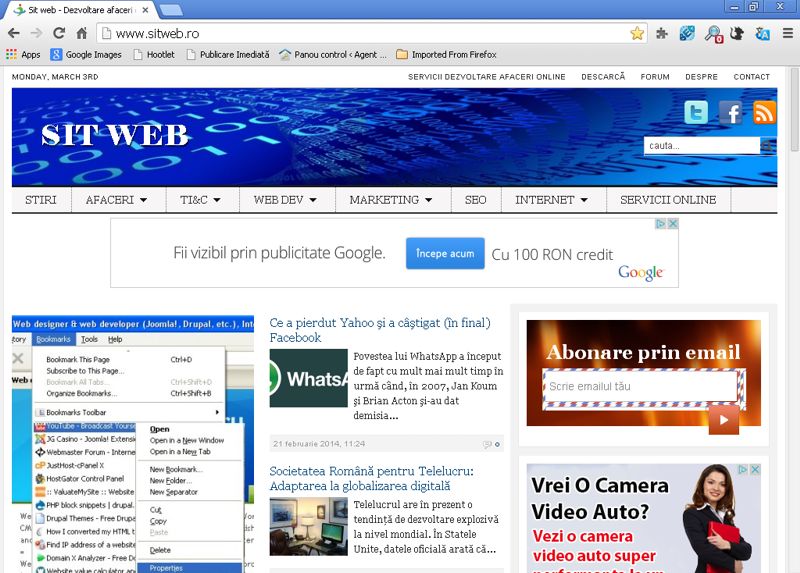Click the translate extension icon
The width and height of the screenshot is (800, 573).
pyautogui.click(x=762, y=34)
